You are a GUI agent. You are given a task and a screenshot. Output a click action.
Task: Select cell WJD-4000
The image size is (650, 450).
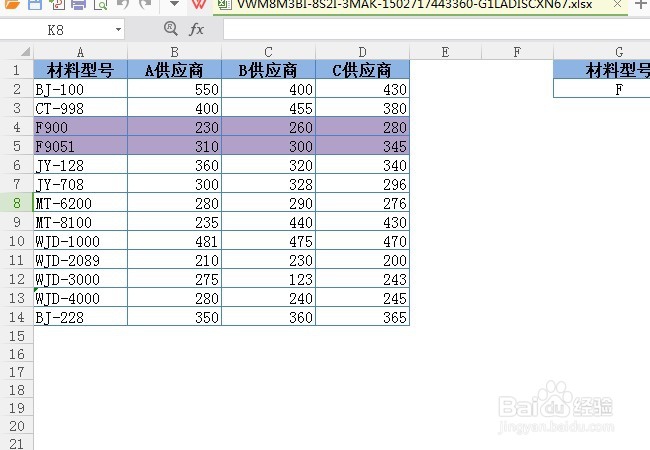click(80, 298)
